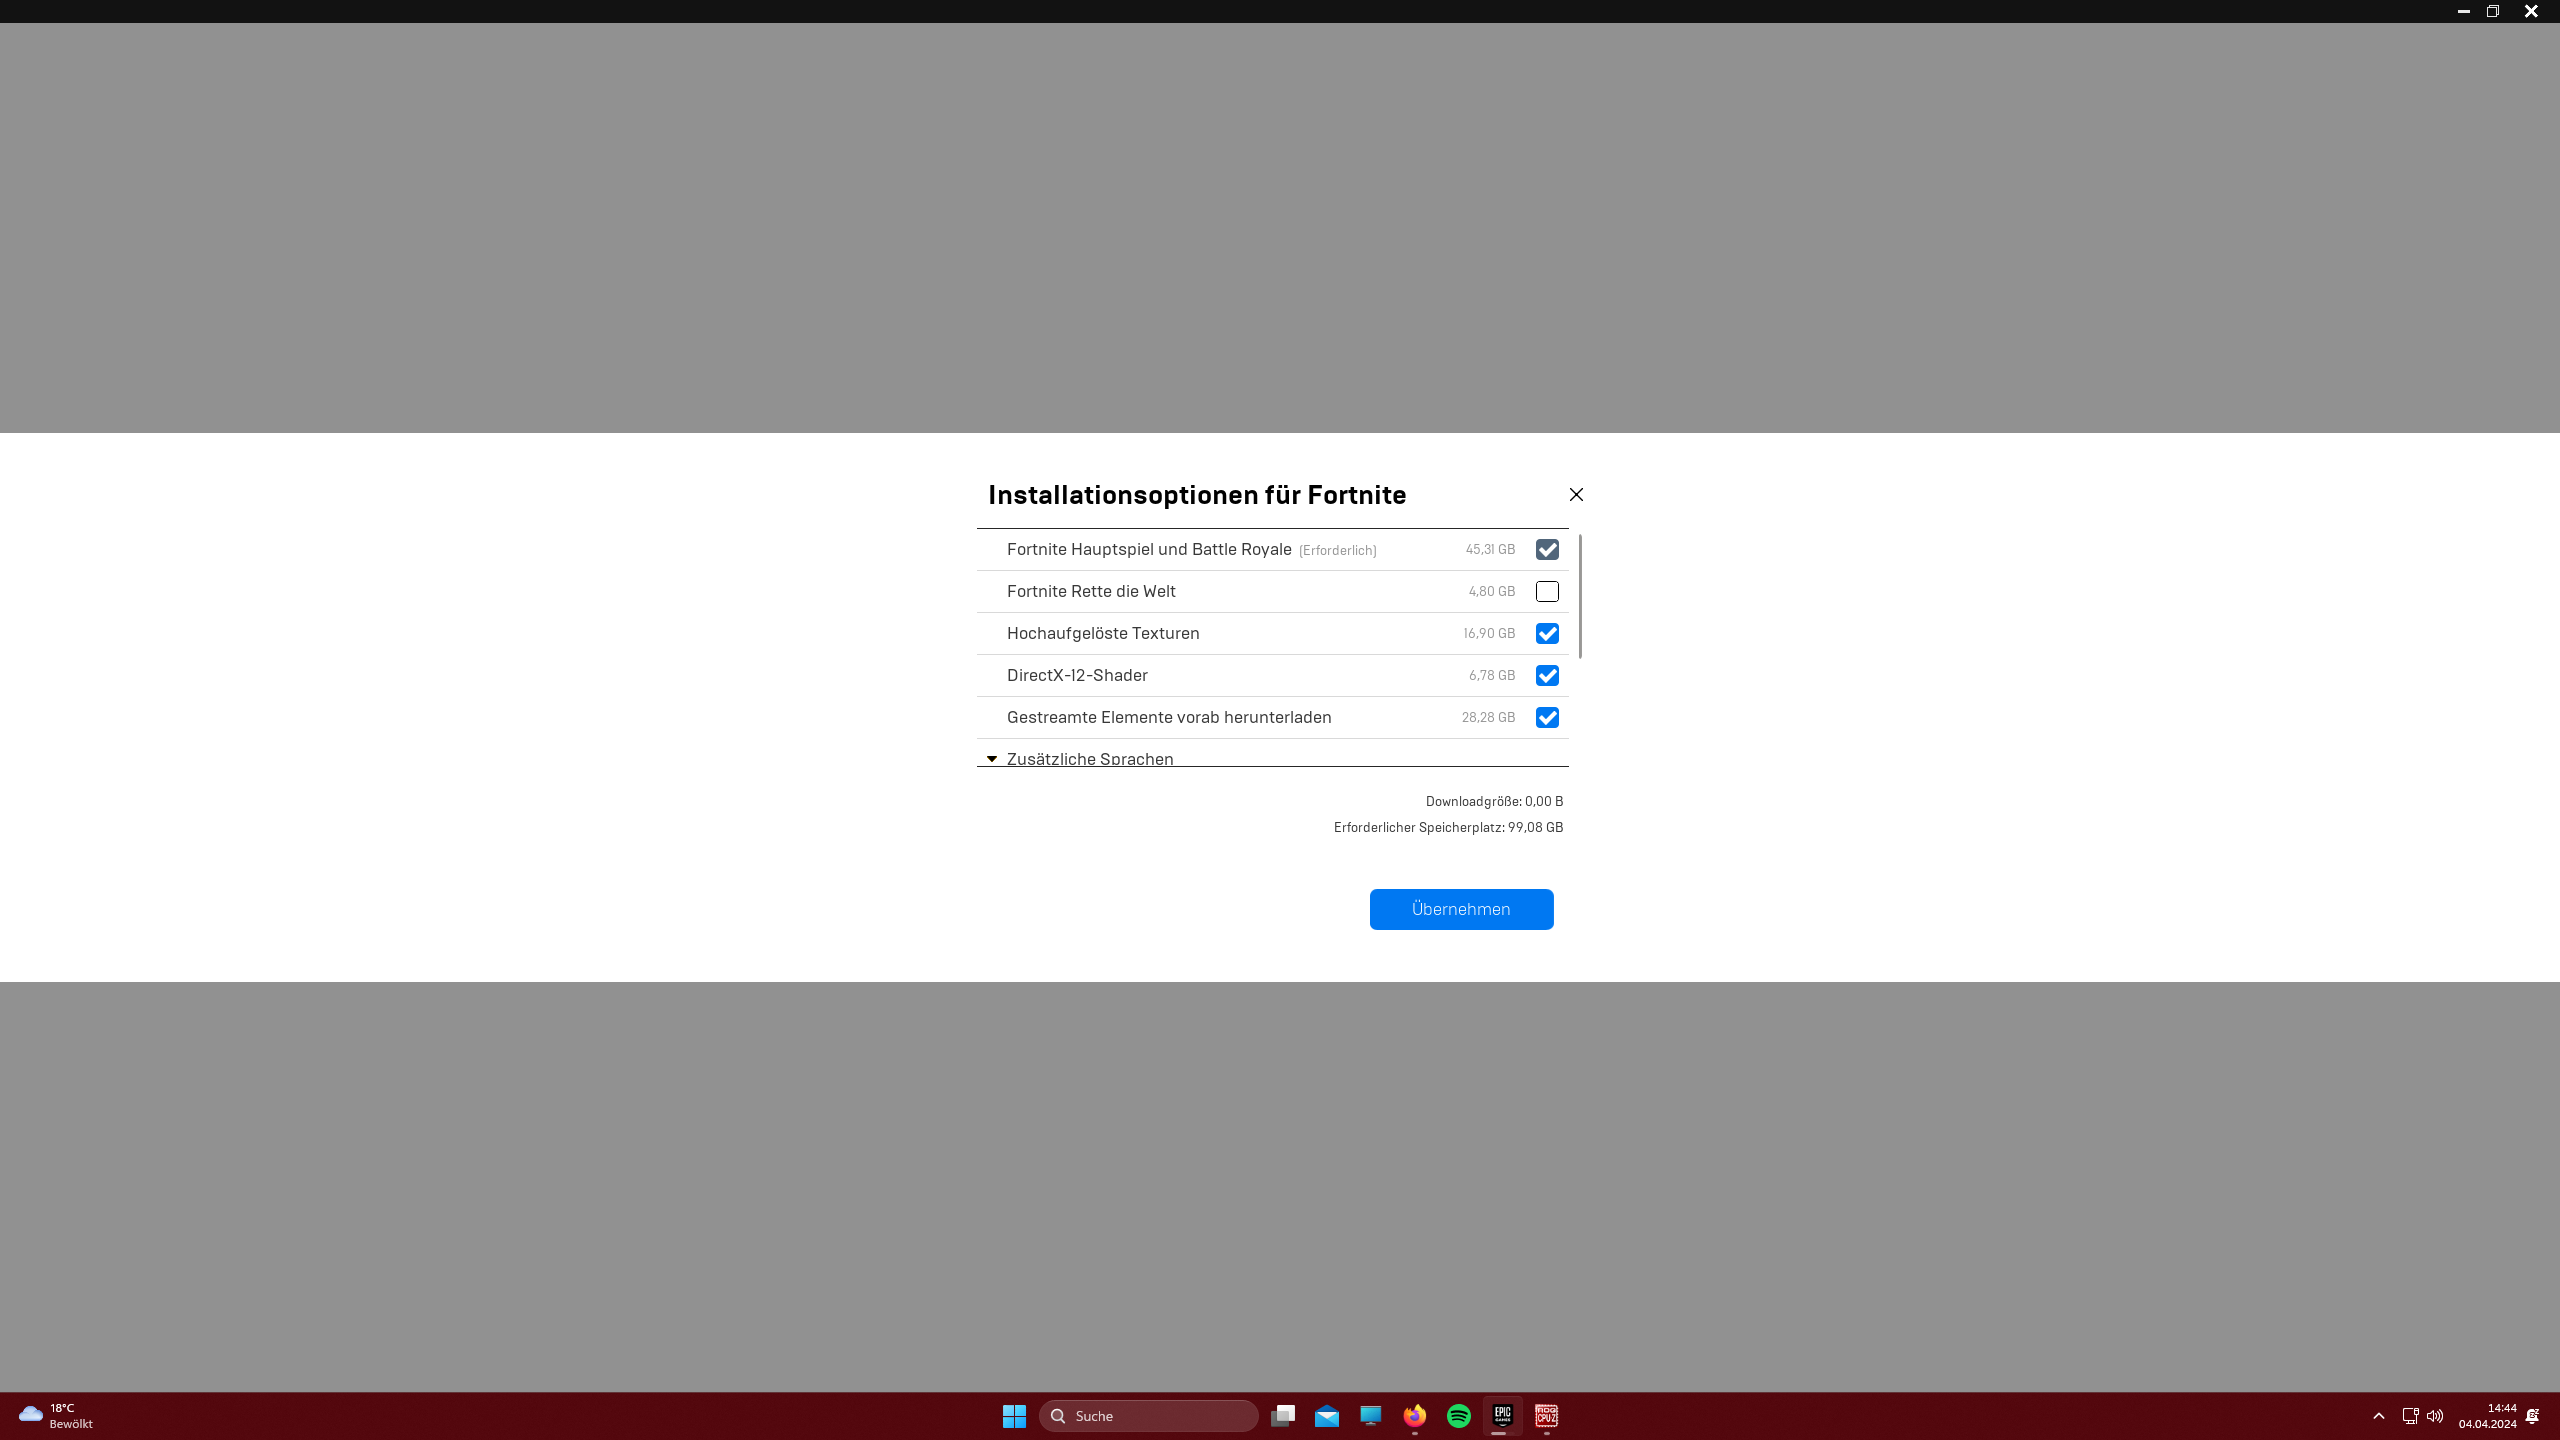2560x1440 pixels.
Task: Open Firefox from the taskbar
Action: 1414,1416
